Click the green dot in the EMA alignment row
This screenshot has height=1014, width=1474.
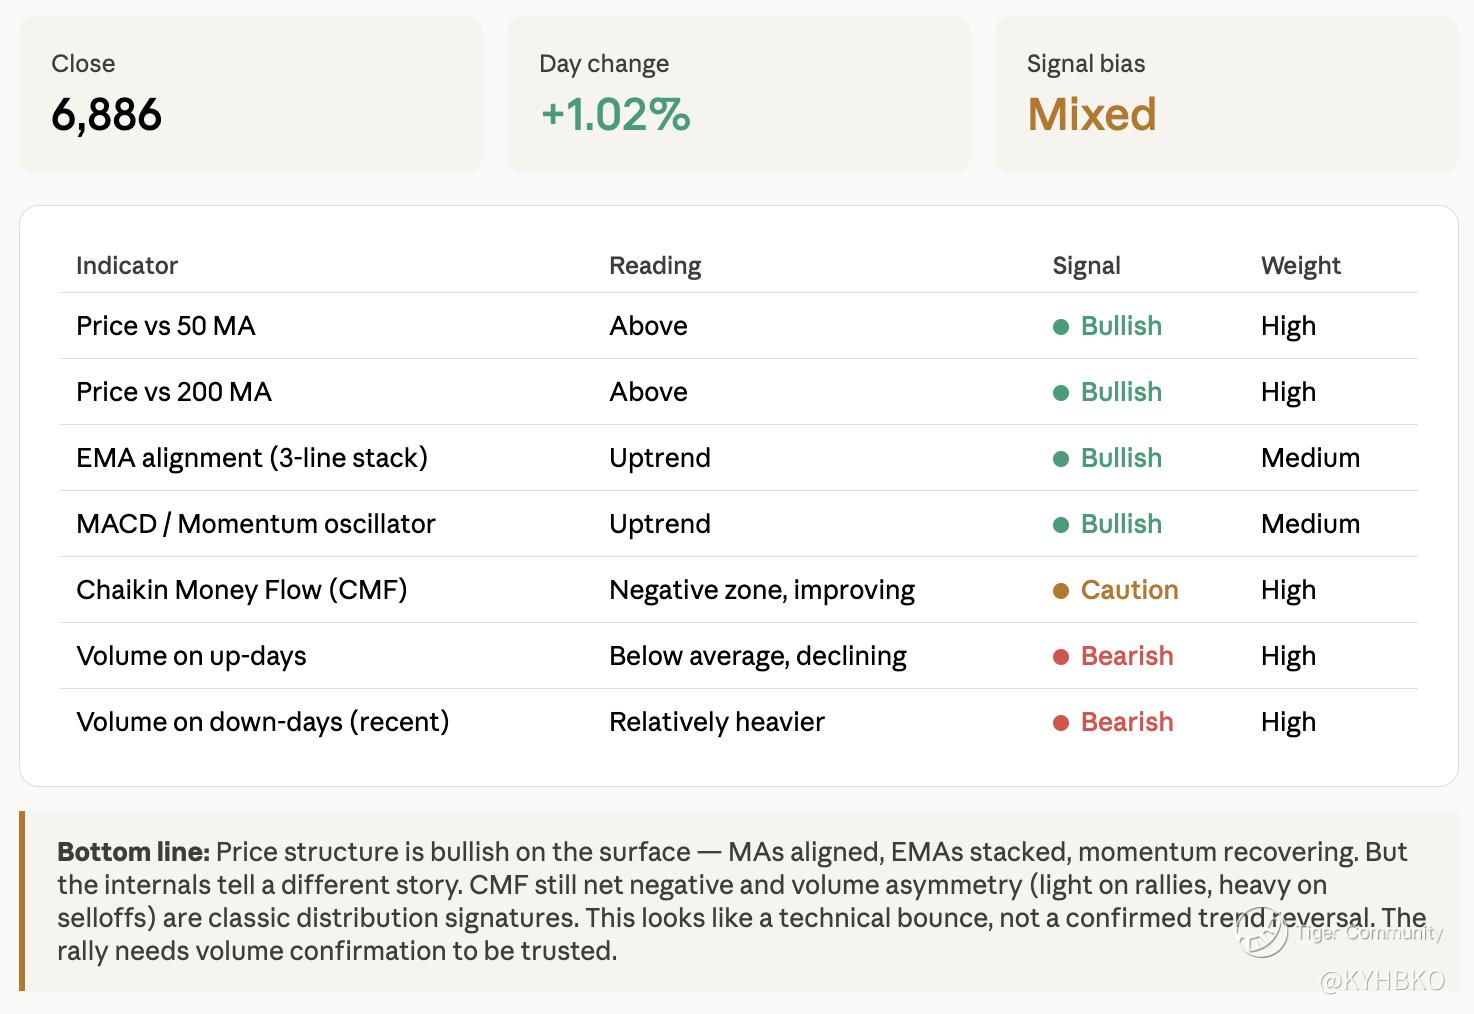coord(1061,459)
